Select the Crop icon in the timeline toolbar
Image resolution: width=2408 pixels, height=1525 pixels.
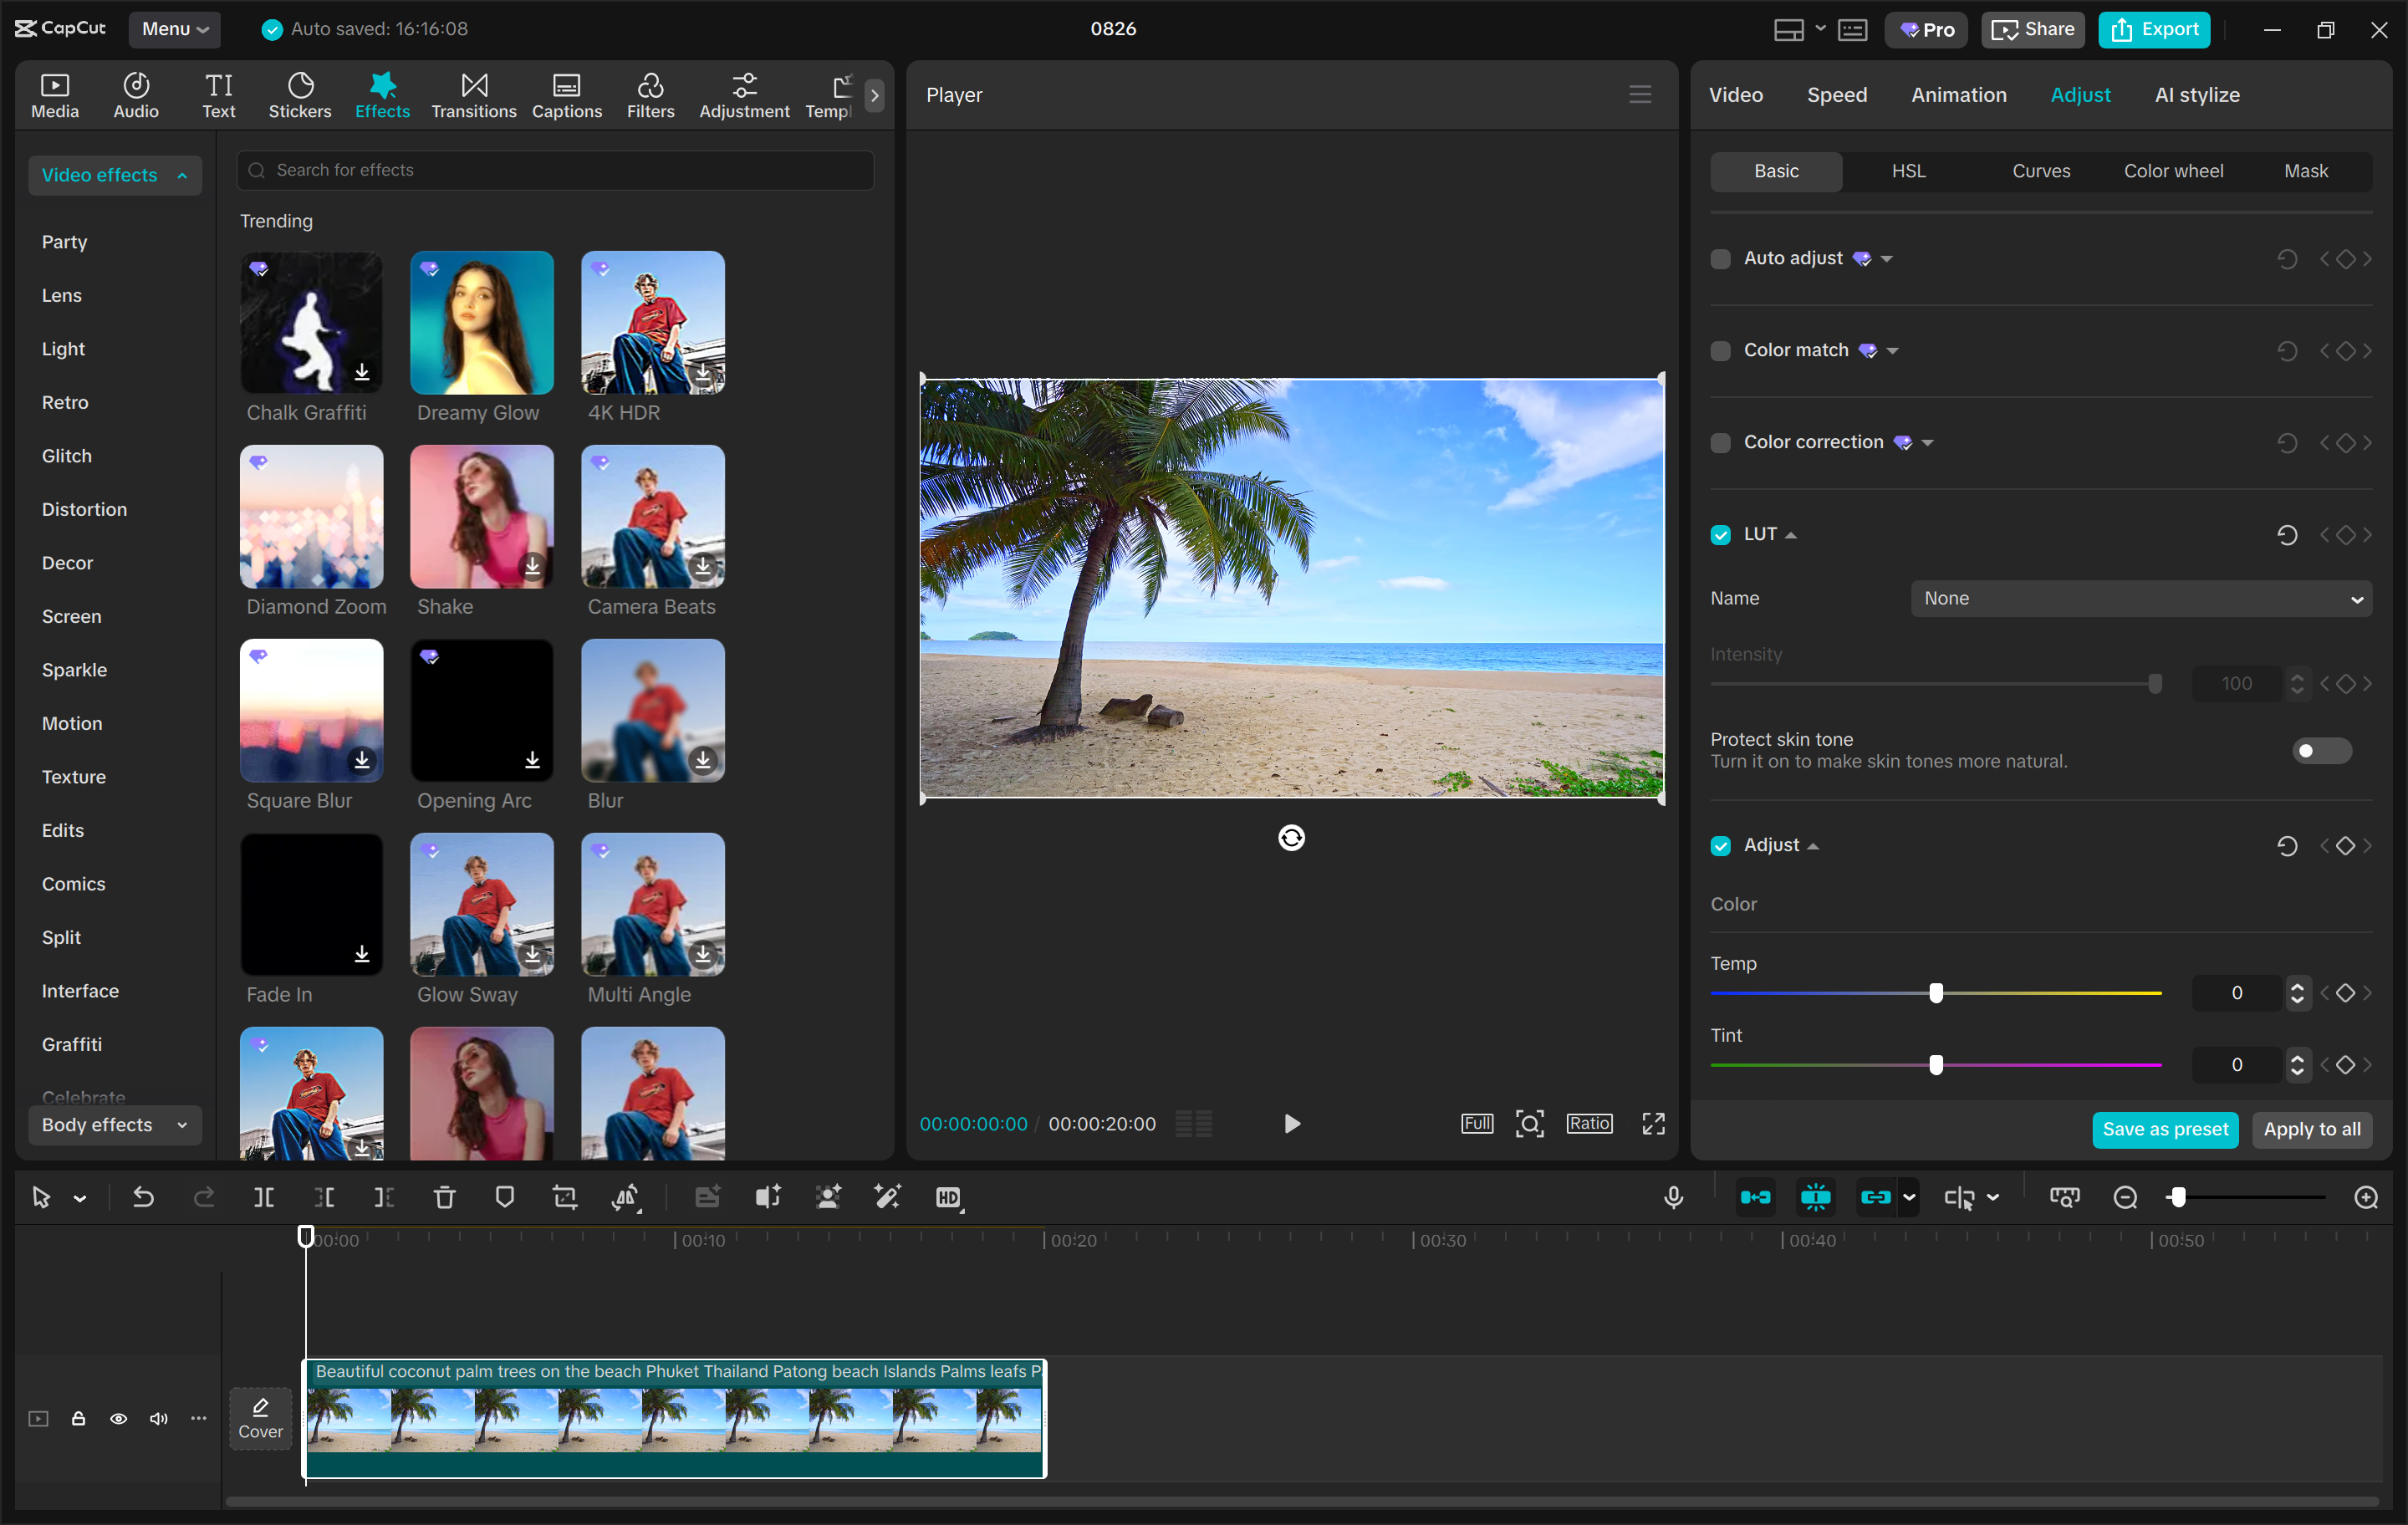(565, 1197)
